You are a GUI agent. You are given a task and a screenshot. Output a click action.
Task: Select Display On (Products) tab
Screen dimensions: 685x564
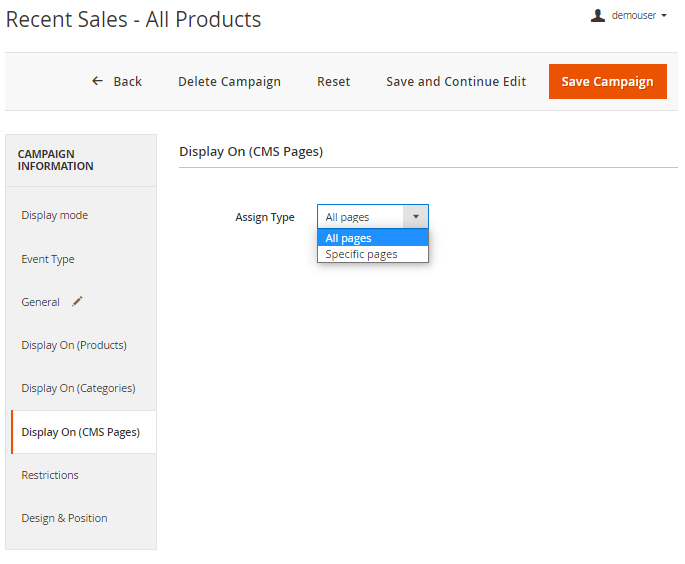coord(74,345)
